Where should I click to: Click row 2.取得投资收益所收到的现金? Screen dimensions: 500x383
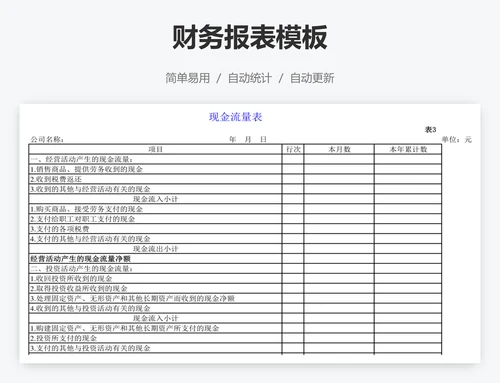pyautogui.click(x=235, y=288)
